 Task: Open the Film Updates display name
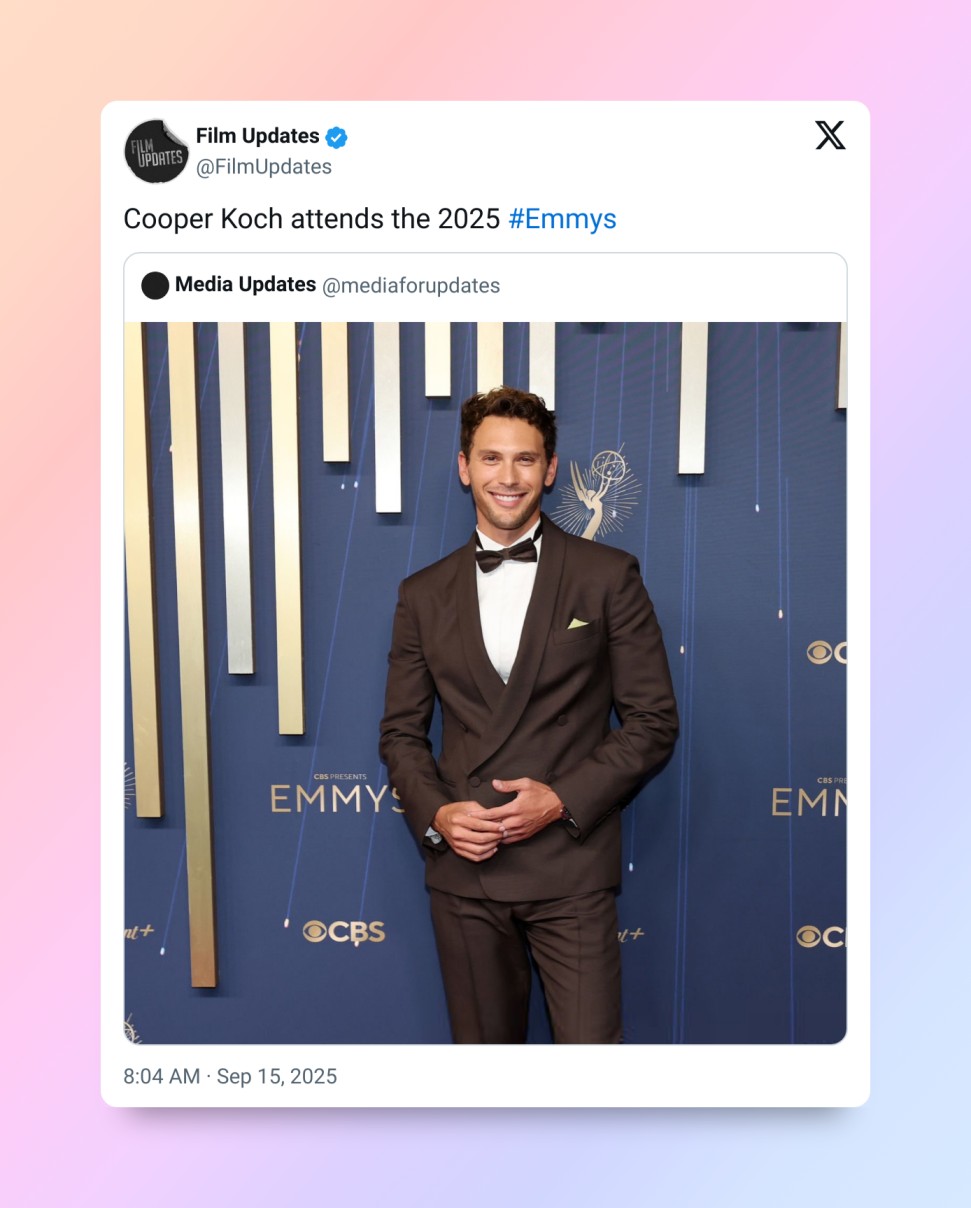pos(258,136)
